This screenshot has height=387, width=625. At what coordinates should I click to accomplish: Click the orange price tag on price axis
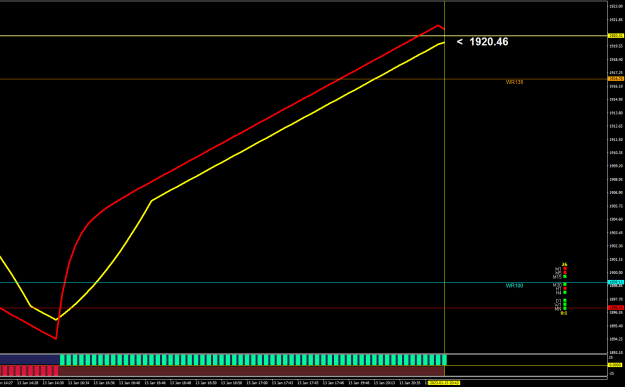pyautogui.click(x=616, y=79)
